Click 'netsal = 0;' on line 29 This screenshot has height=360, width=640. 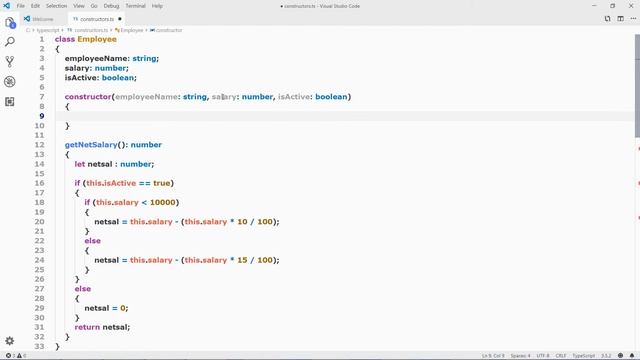(x=106, y=308)
